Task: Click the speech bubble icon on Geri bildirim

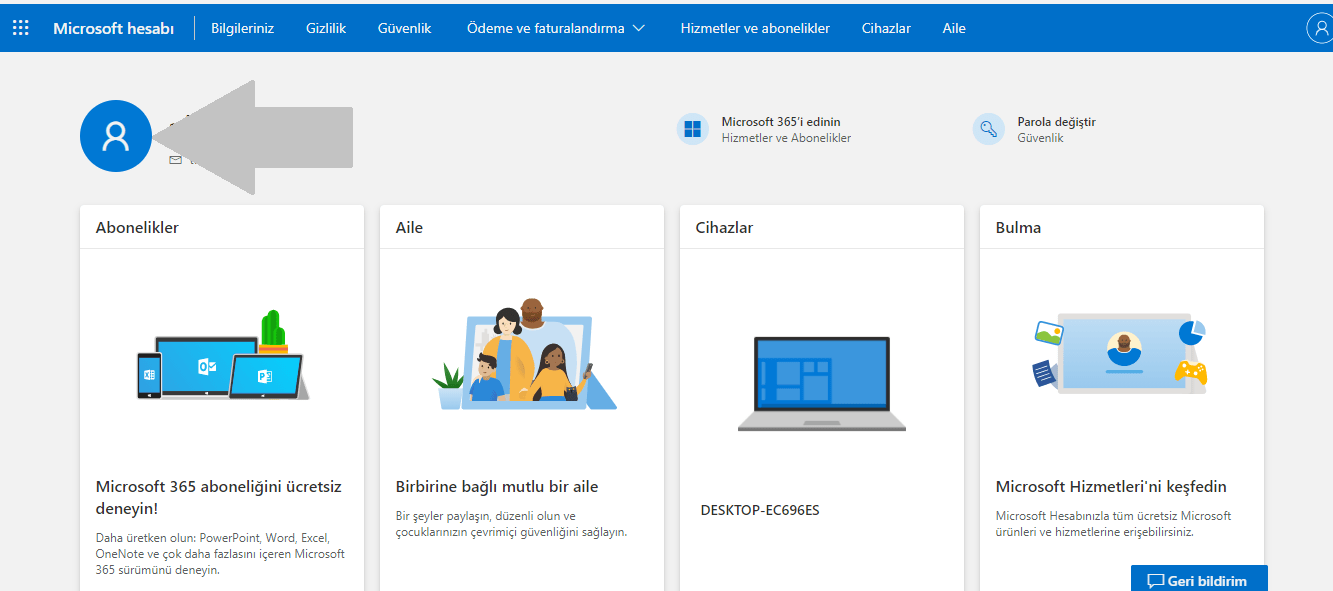Action: point(1157,580)
